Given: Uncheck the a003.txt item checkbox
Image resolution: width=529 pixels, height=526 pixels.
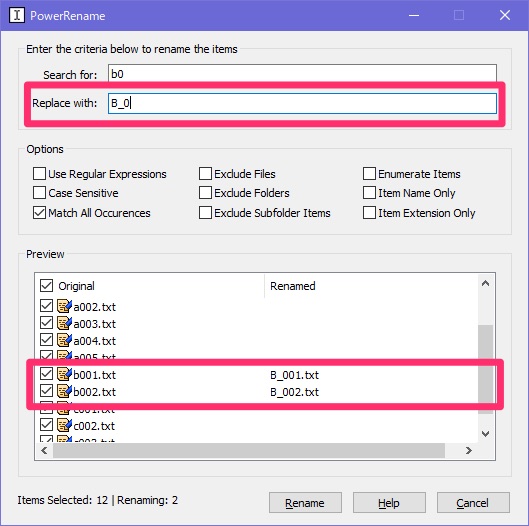Looking at the screenshot, I should (46, 323).
